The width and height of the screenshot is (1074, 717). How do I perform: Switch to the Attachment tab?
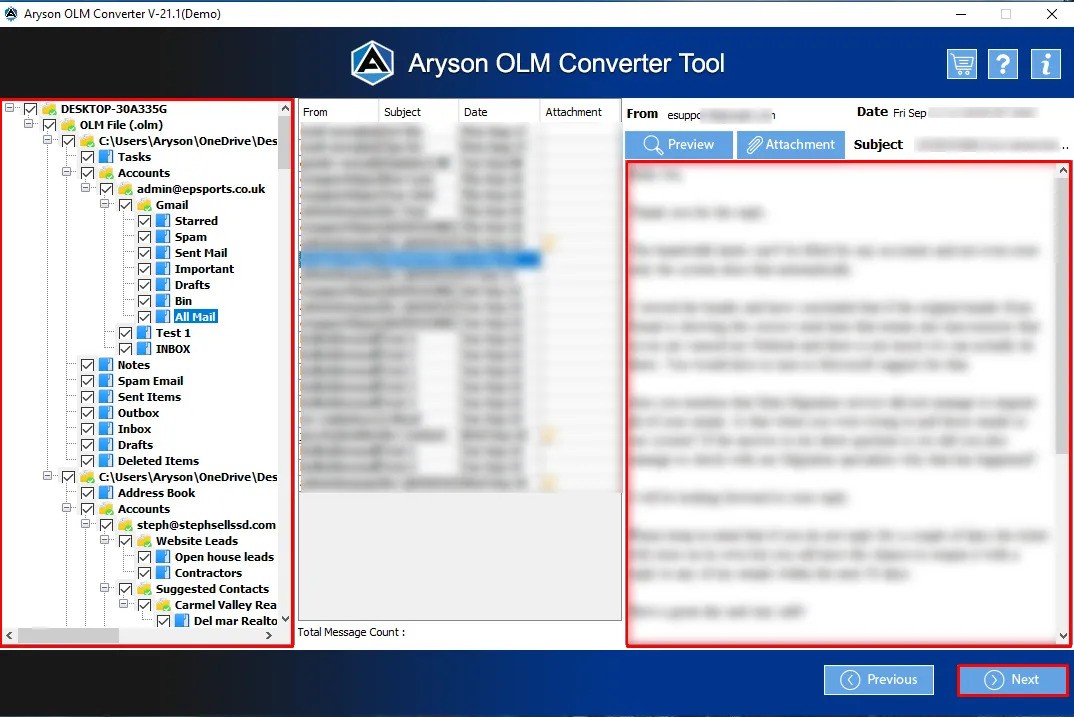[791, 144]
